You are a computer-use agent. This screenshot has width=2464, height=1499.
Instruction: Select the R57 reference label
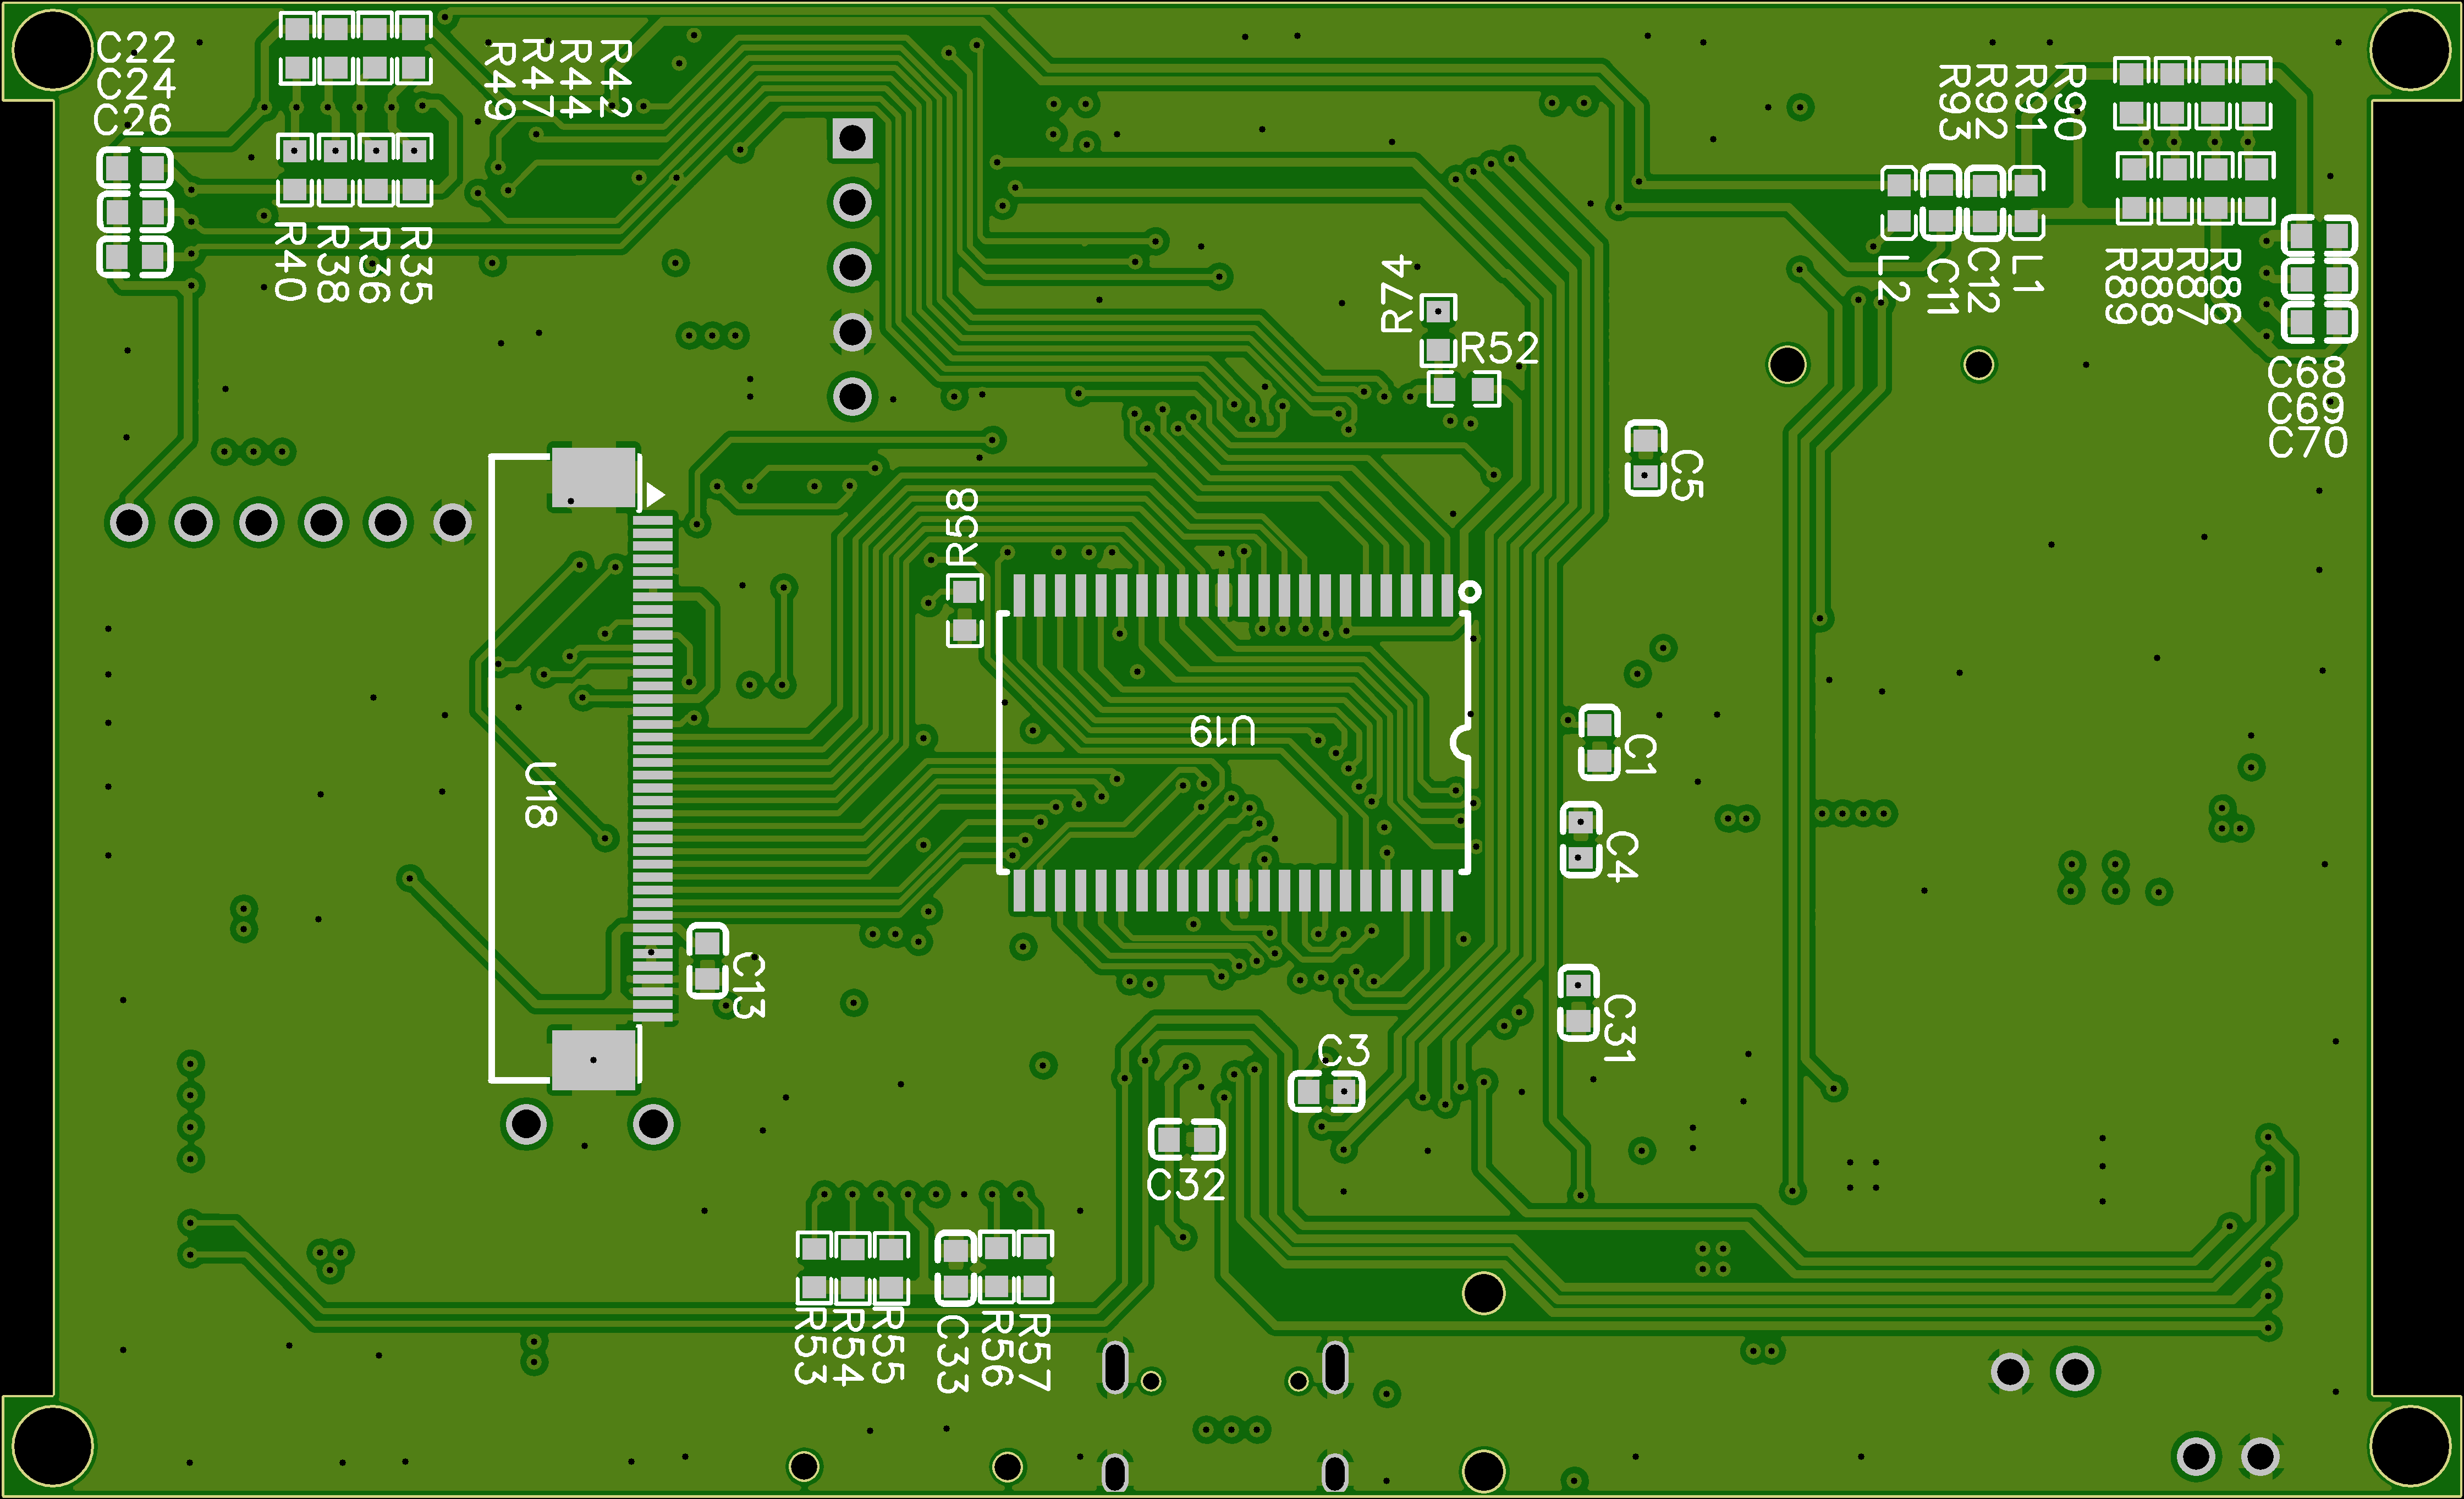[x=1034, y=1352]
